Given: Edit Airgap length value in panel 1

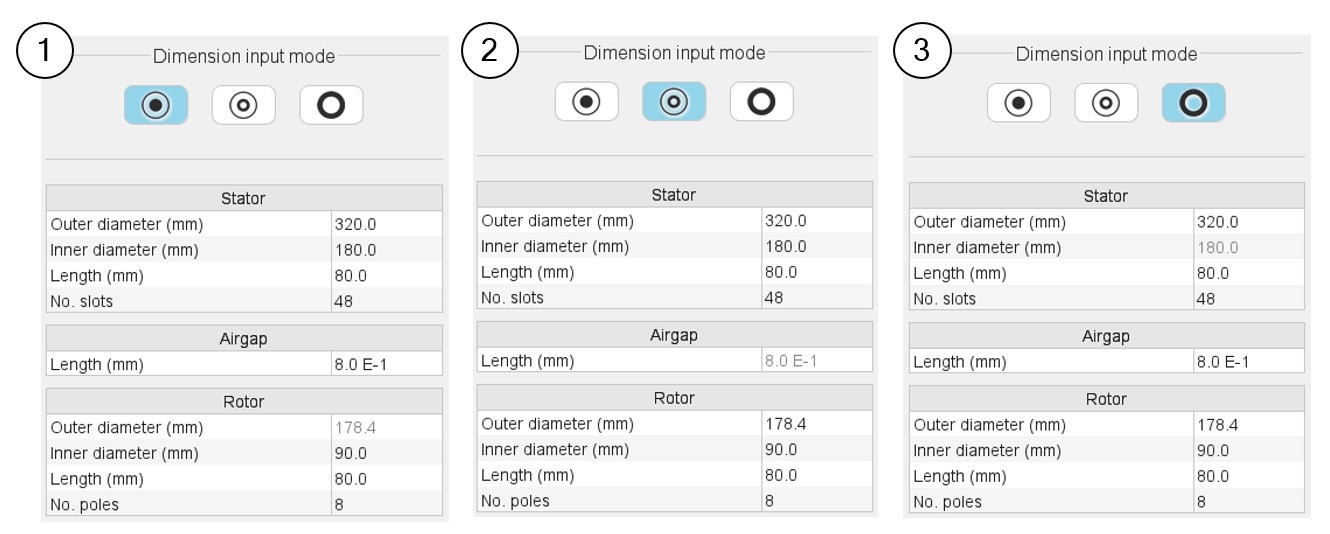Looking at the screenshot, I should [386, 365].
